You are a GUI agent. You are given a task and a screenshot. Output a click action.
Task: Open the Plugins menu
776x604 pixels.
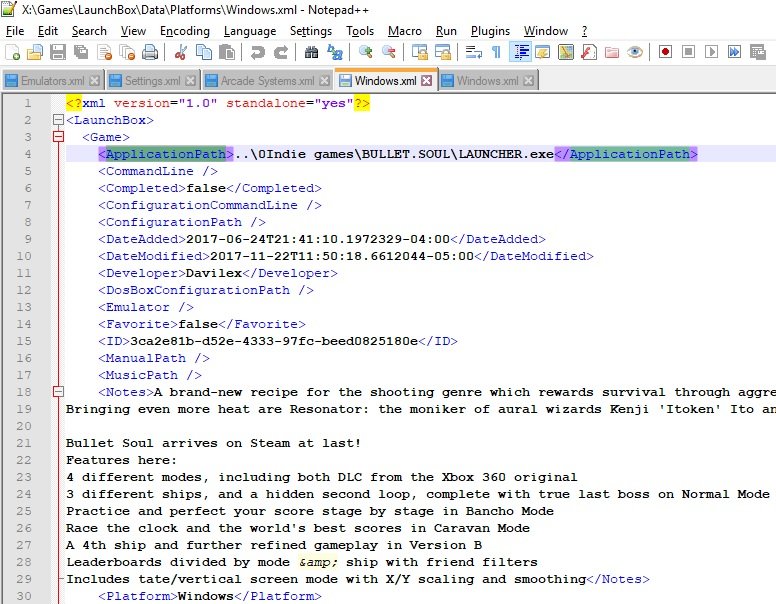[490, 31]
